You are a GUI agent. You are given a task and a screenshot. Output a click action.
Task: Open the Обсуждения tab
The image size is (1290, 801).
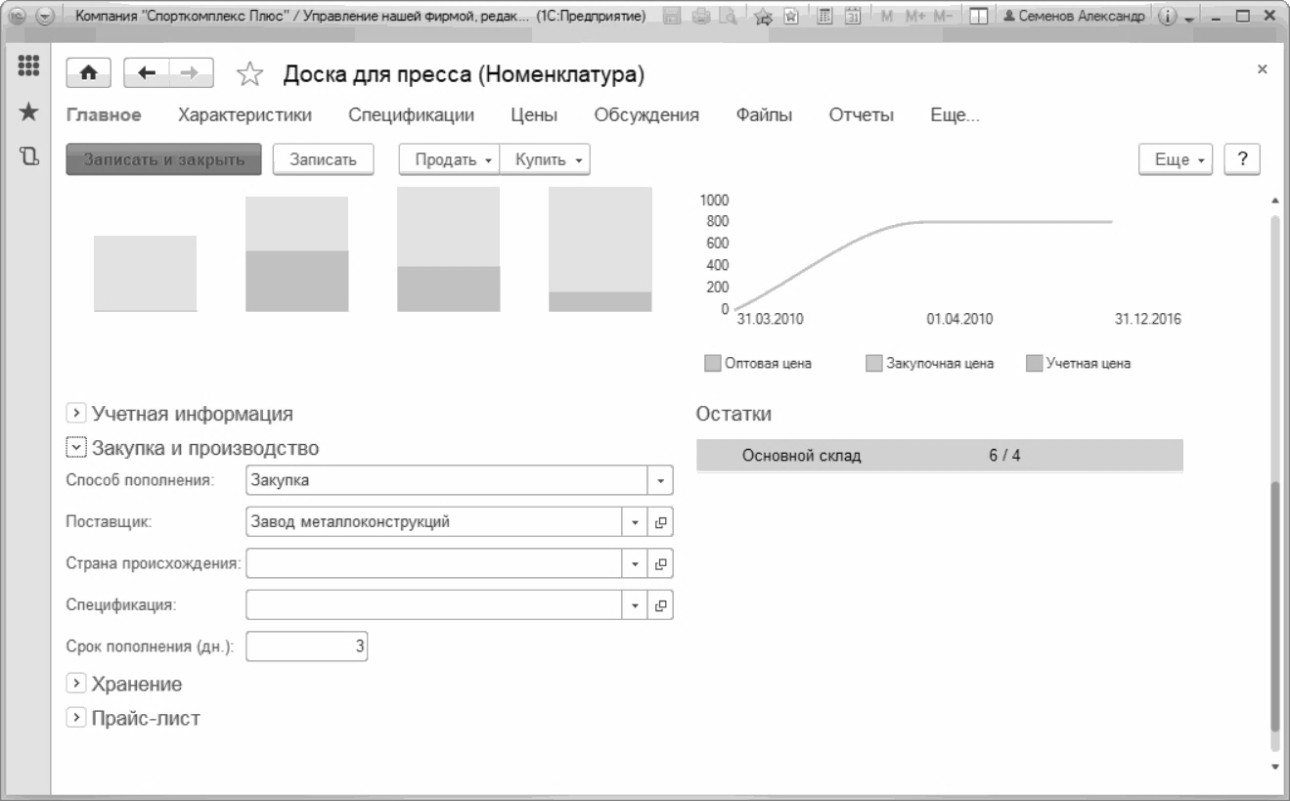point(646,116)
